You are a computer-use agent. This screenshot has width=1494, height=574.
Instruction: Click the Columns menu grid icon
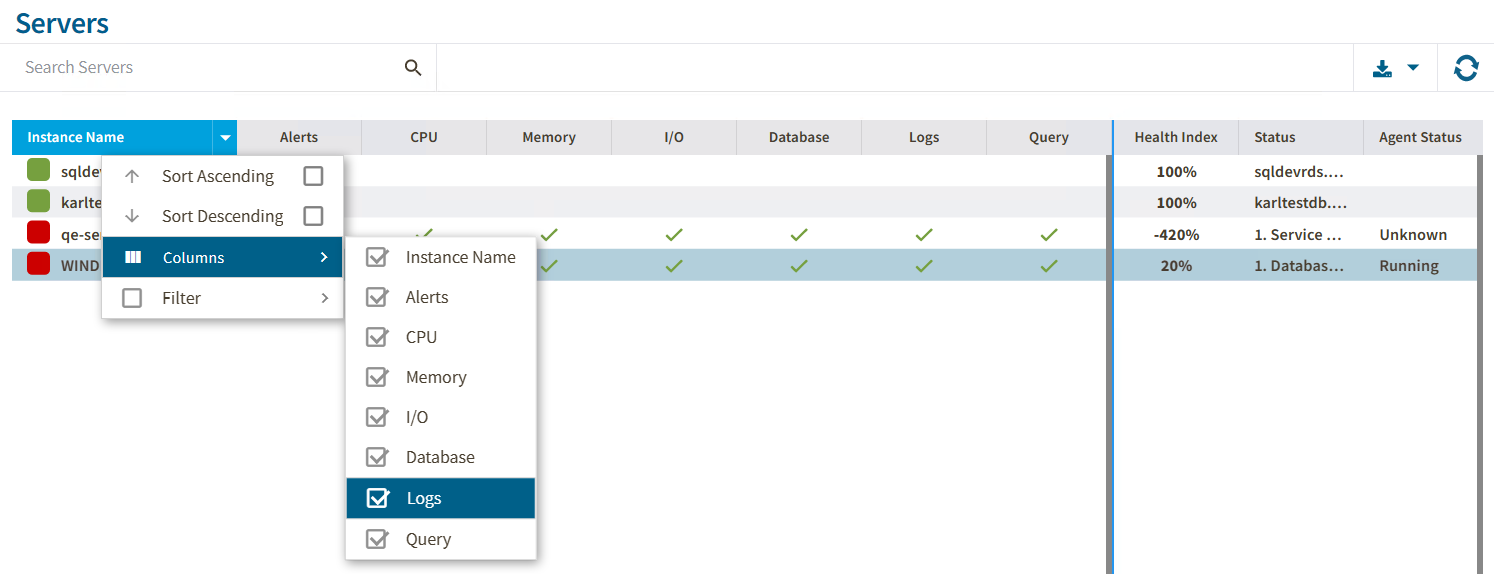(x=133, y=258)
